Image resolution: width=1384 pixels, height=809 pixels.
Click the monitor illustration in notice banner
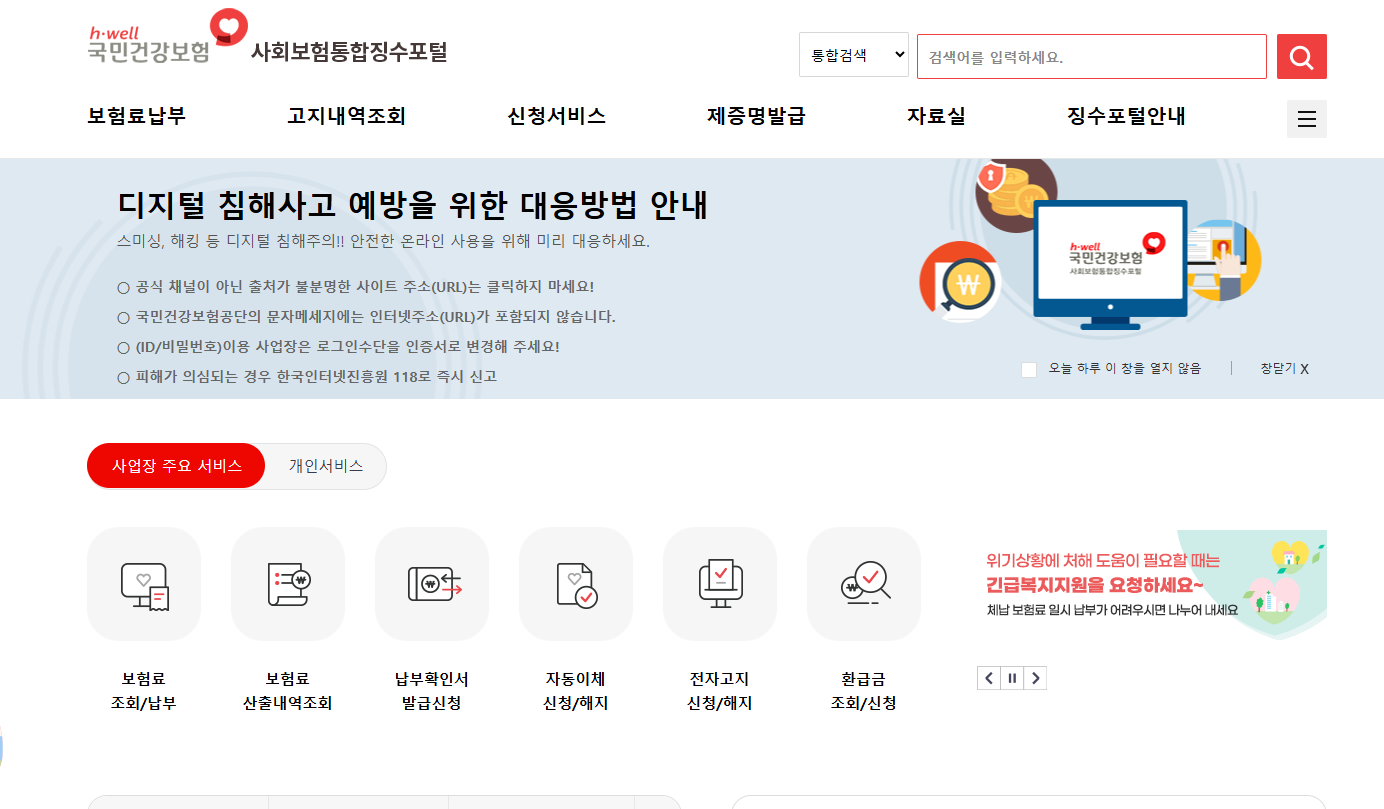tap(1110, 264)
